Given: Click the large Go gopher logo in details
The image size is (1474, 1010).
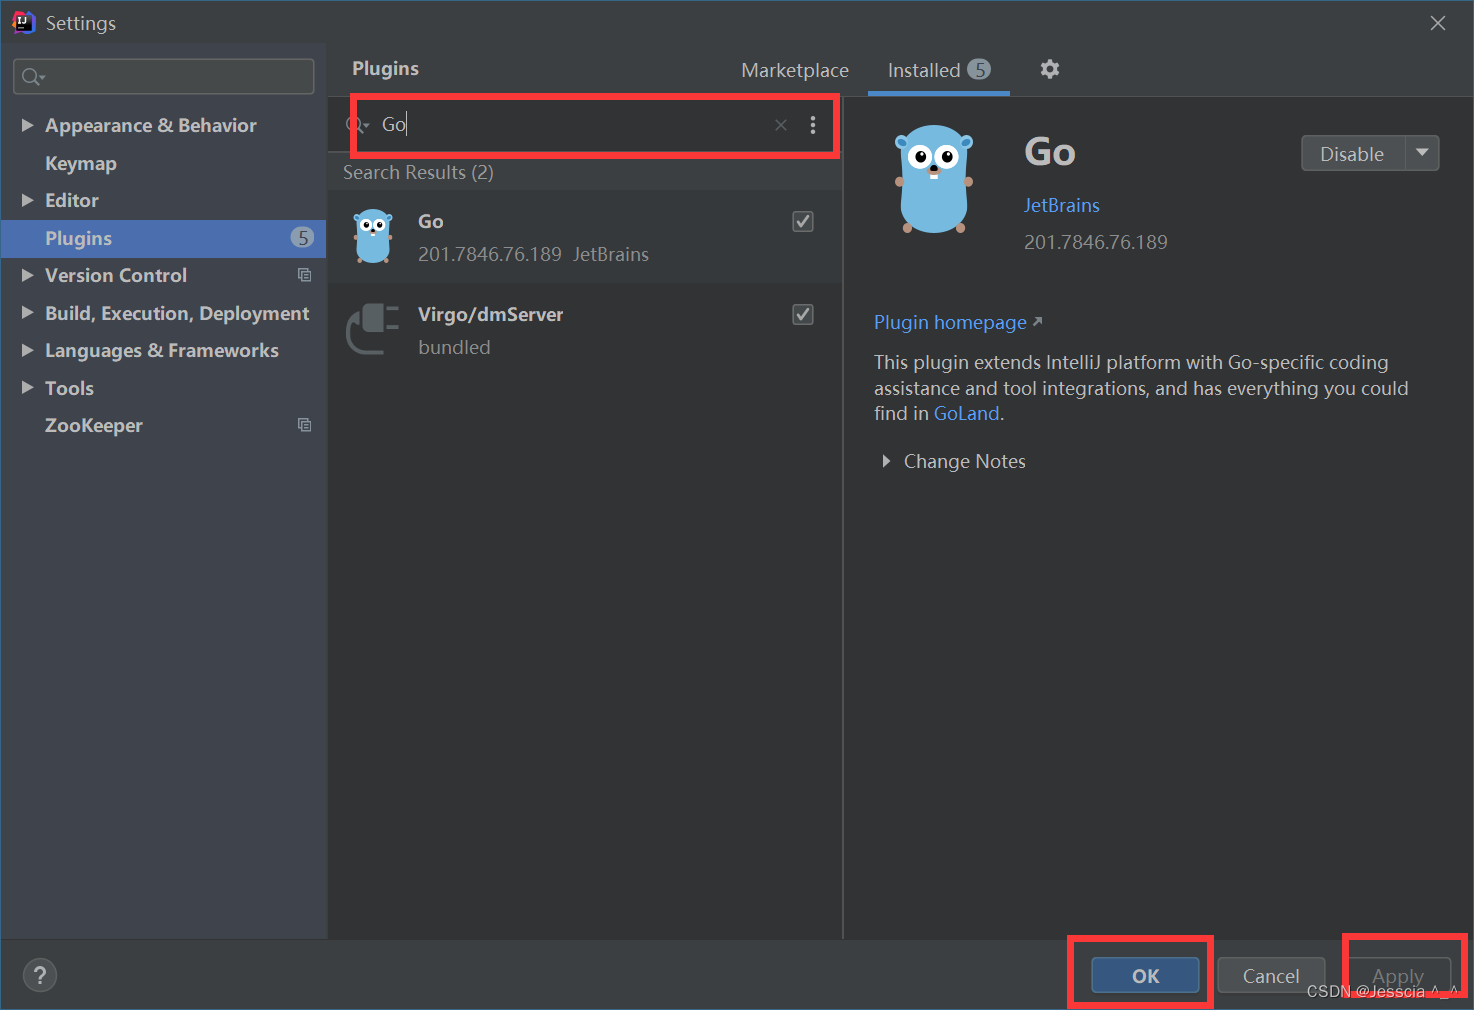Looking at the screenshot, I should (x=934, y=179).
